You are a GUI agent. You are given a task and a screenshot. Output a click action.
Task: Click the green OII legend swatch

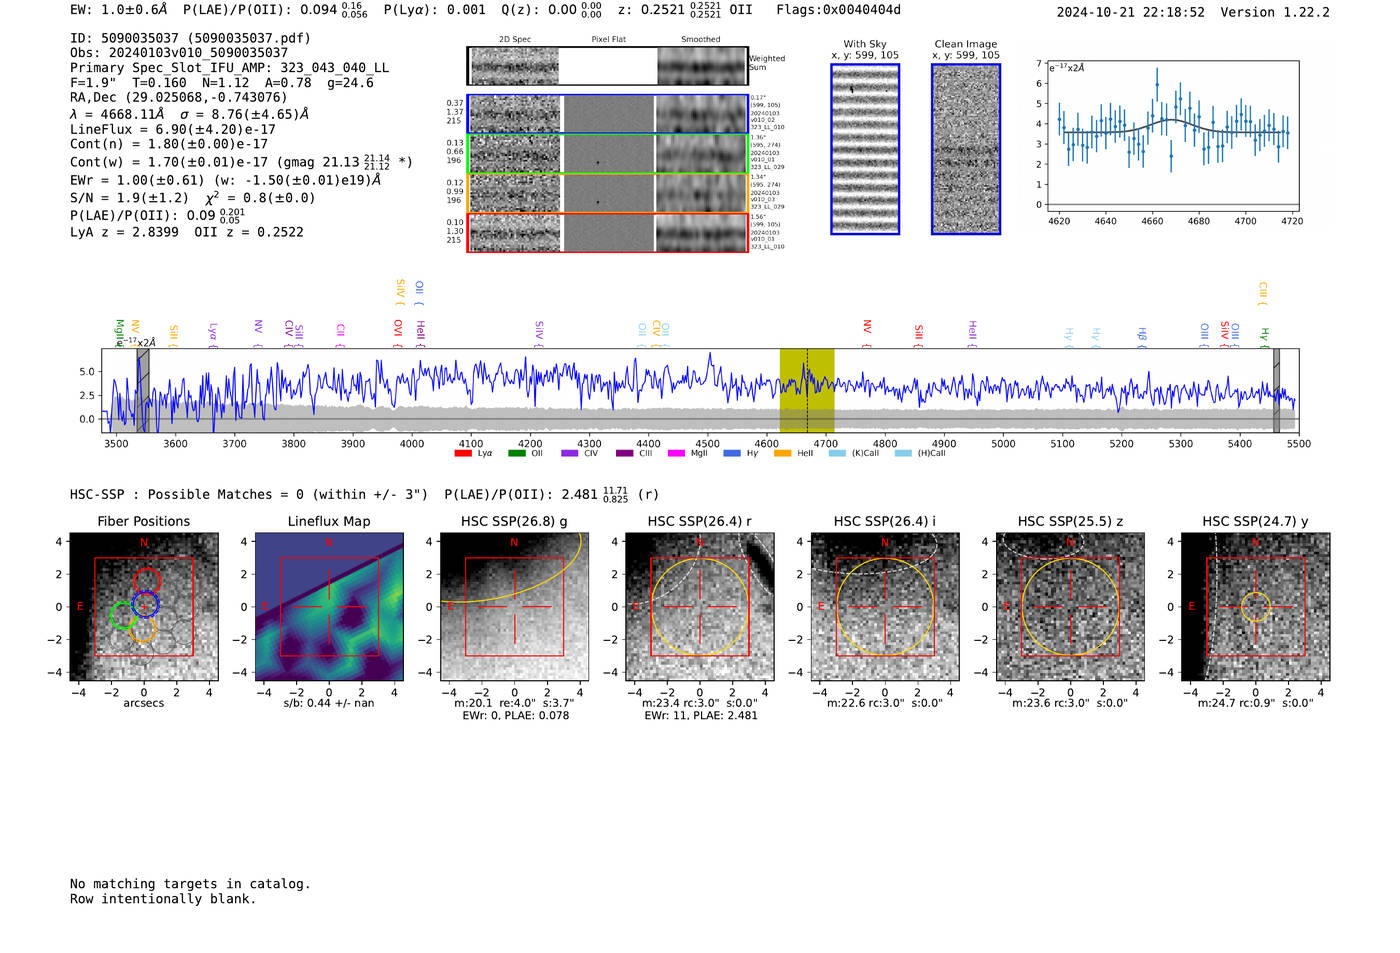(x=516, y=454)
